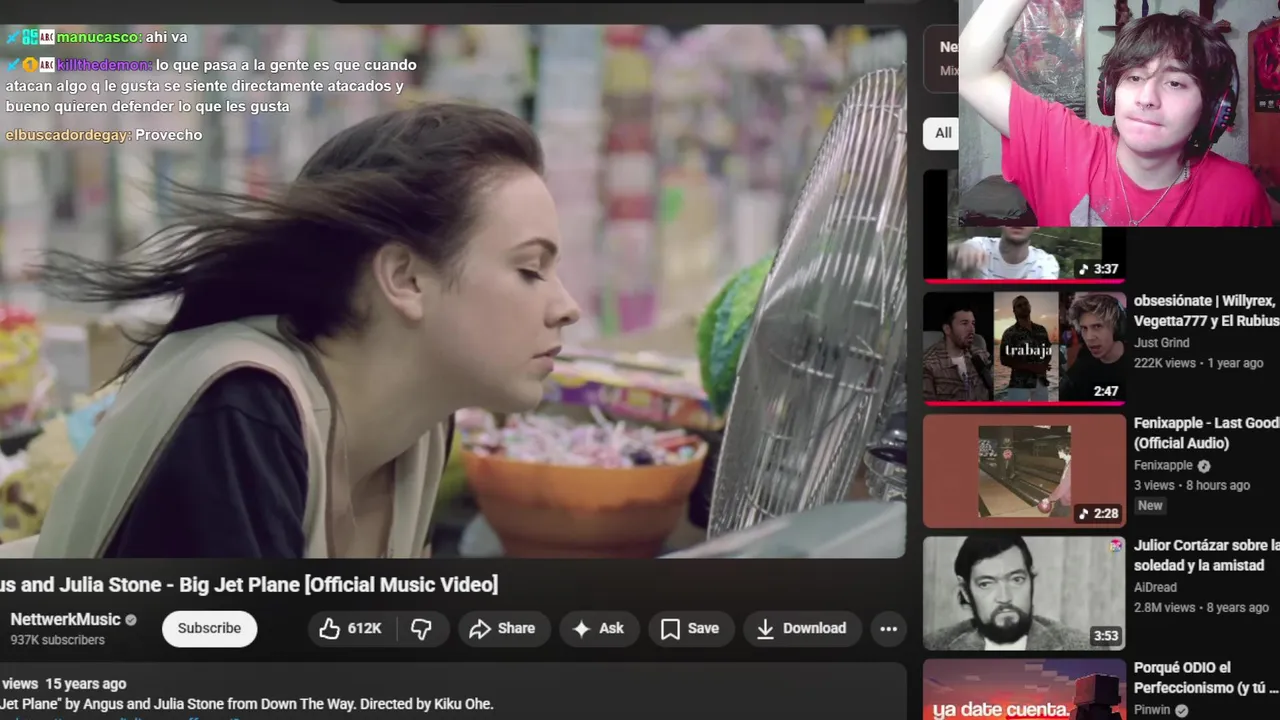
Task: Click the 'obsesiónate | Willyrex' video title text
Action: (1206, 311)
